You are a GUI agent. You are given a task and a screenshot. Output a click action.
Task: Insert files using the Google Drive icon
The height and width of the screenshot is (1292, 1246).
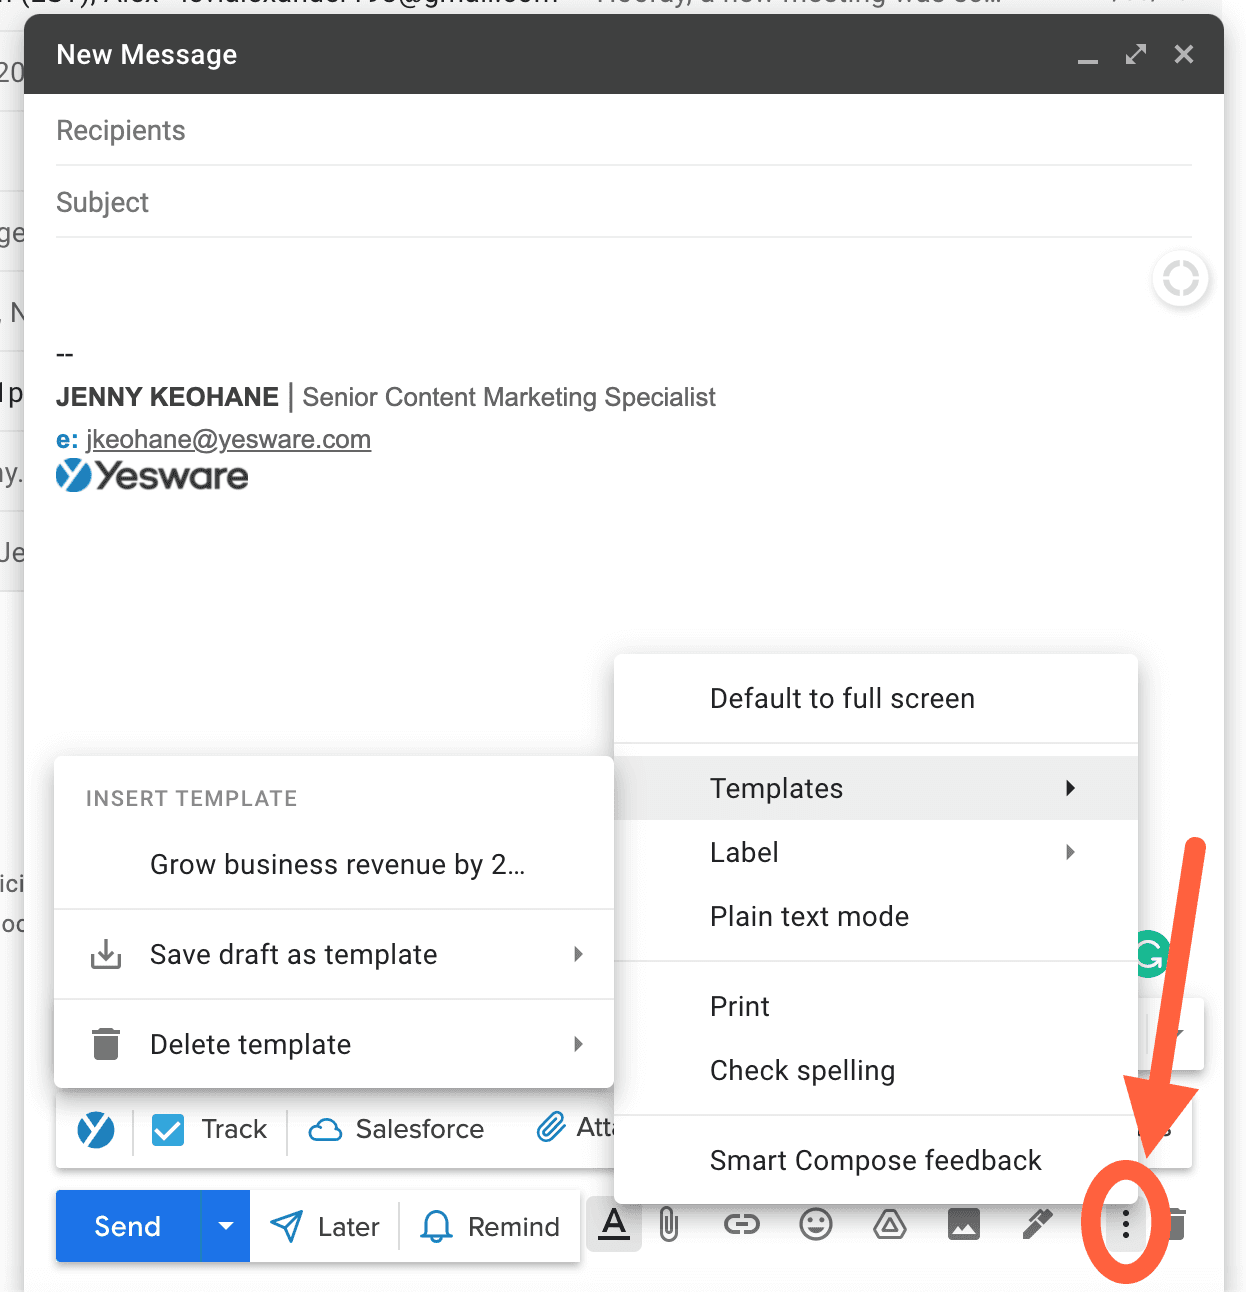point(889,1225)
